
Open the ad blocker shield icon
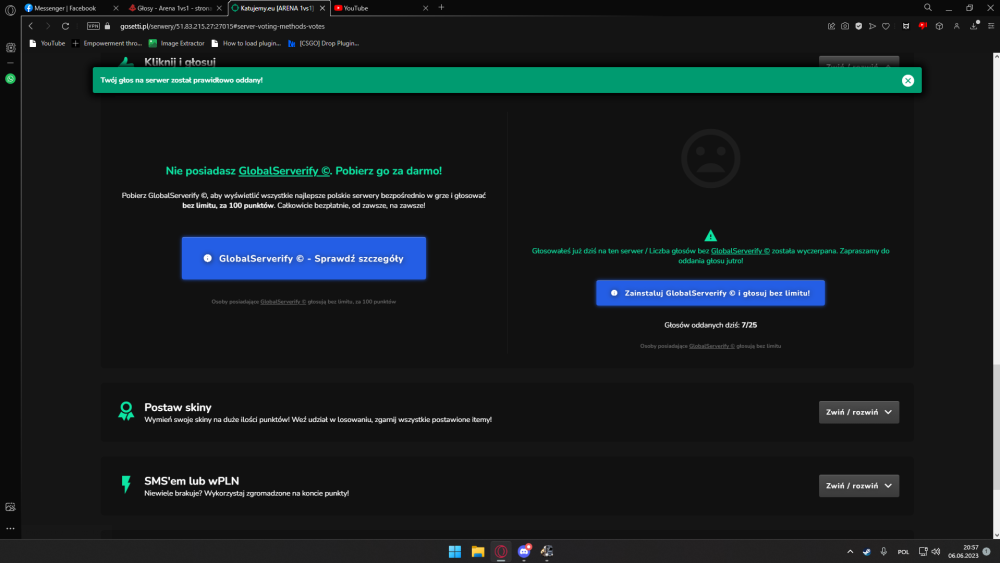(858, 26)
